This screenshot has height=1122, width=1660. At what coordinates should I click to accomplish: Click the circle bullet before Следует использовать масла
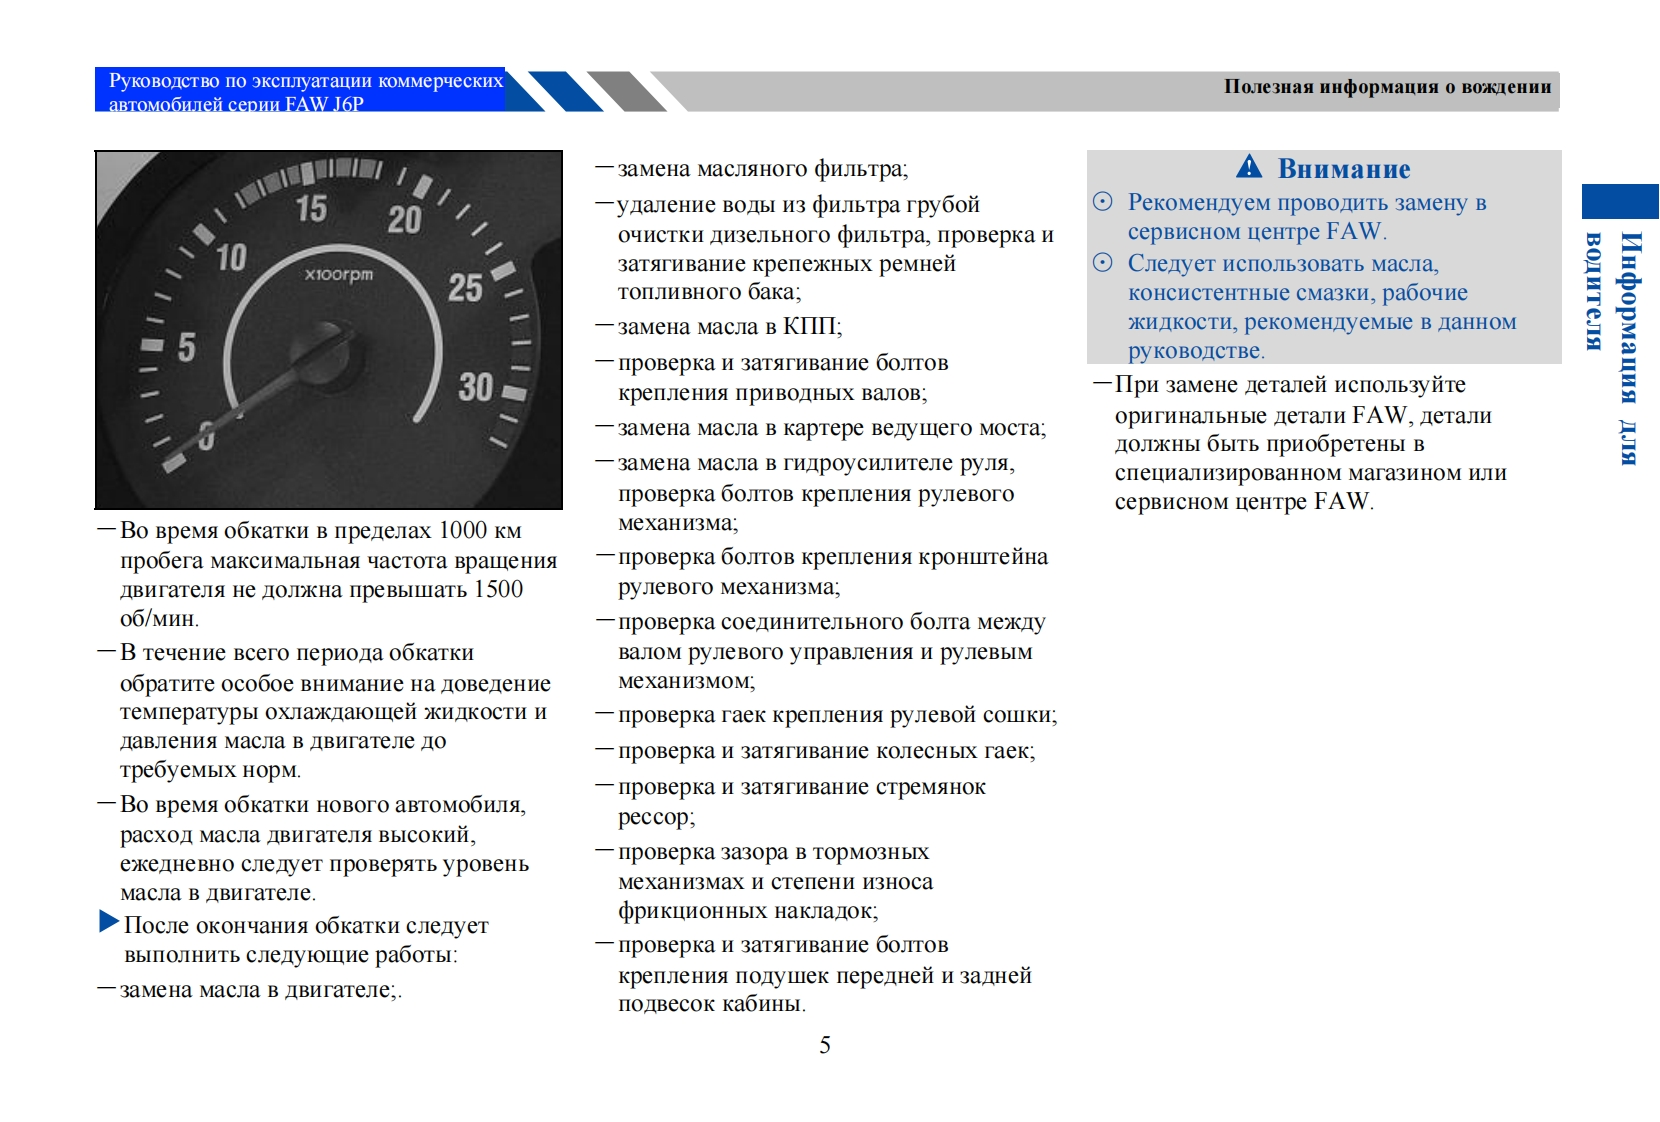(1102, 263)
